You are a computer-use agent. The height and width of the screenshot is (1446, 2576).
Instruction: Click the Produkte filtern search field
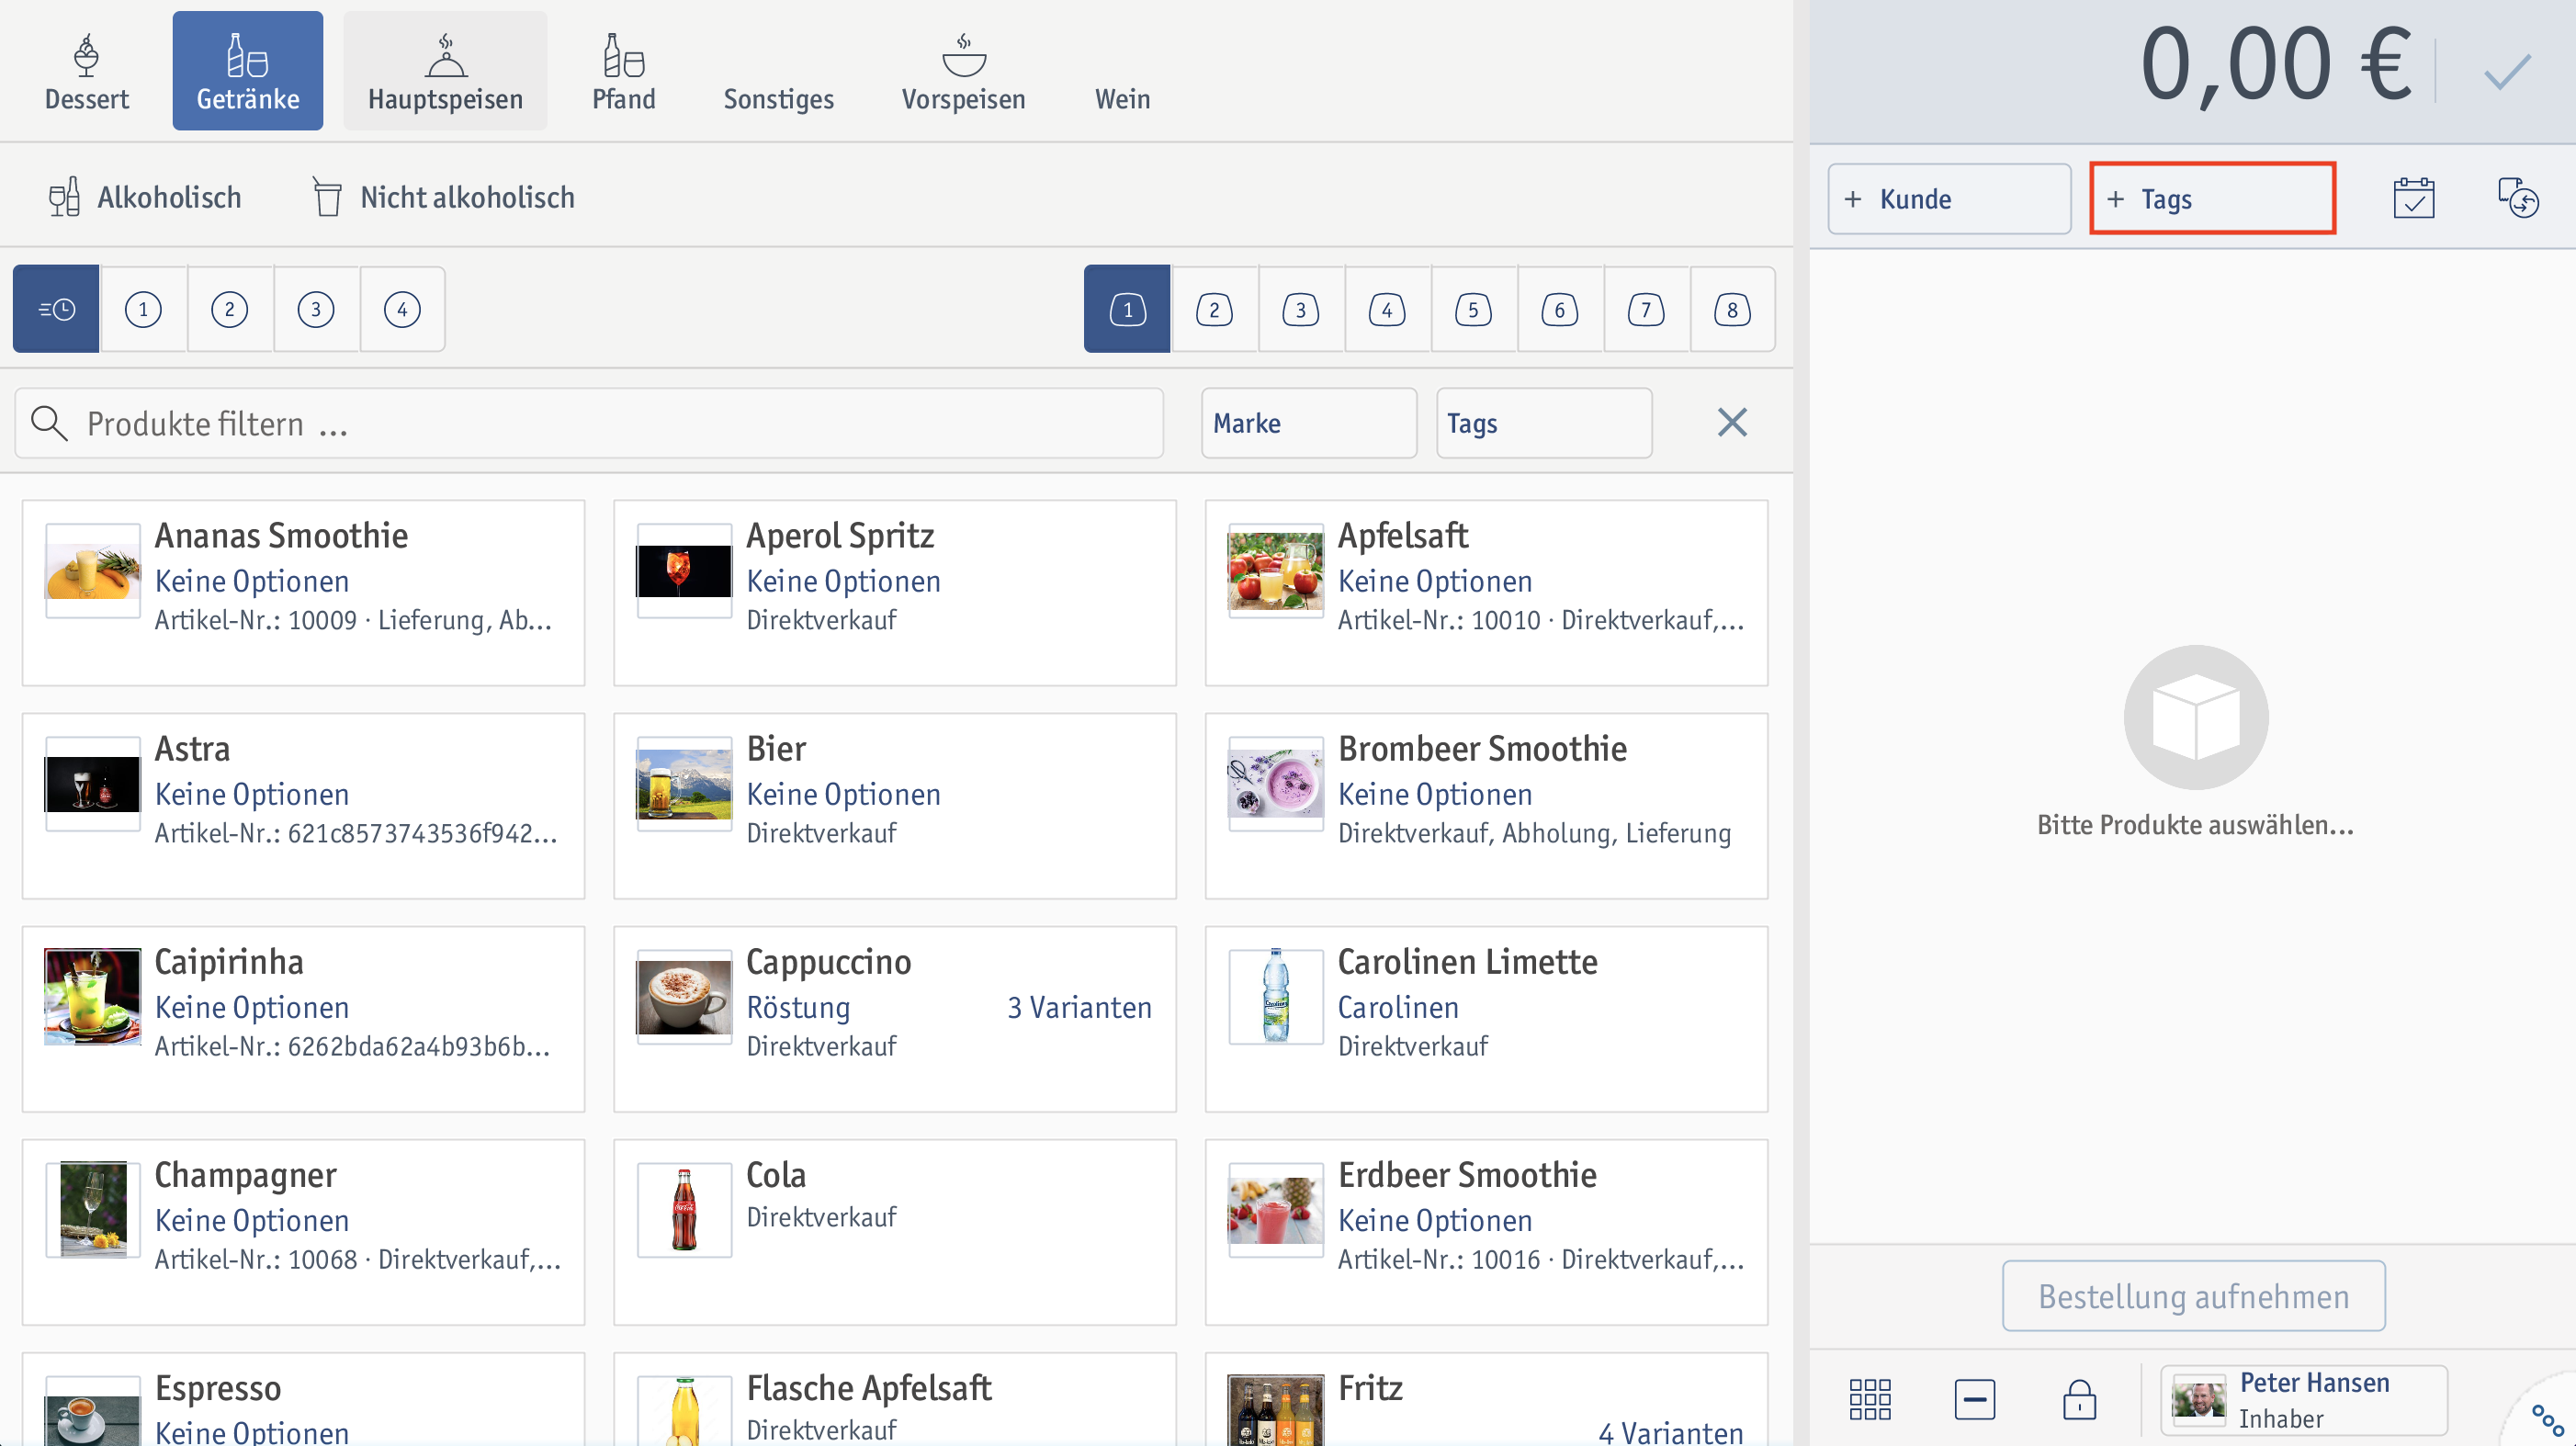point(589,423)
